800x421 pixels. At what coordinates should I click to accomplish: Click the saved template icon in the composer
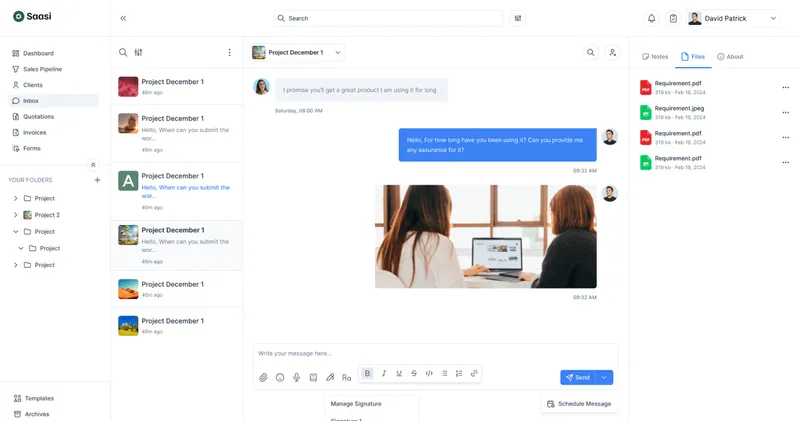313,378
